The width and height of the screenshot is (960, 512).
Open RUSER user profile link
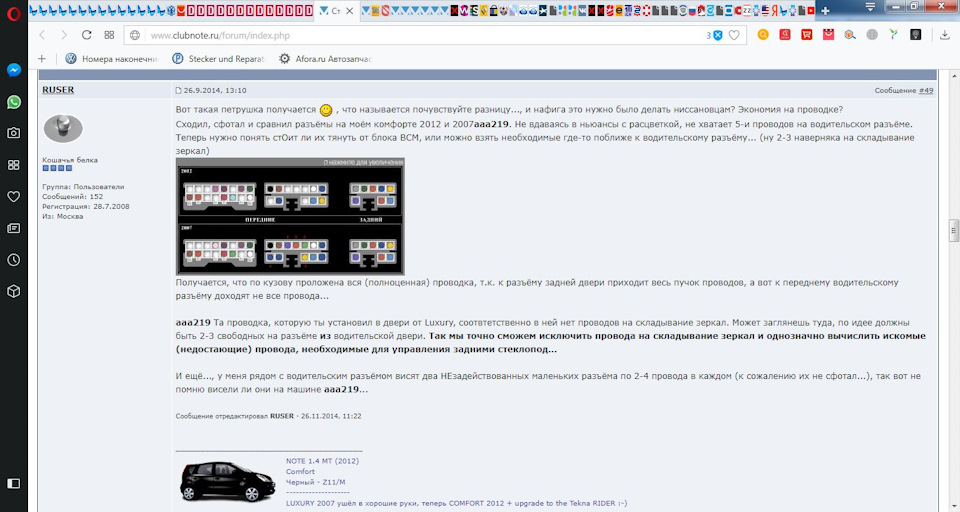click(x=58, y=89)
